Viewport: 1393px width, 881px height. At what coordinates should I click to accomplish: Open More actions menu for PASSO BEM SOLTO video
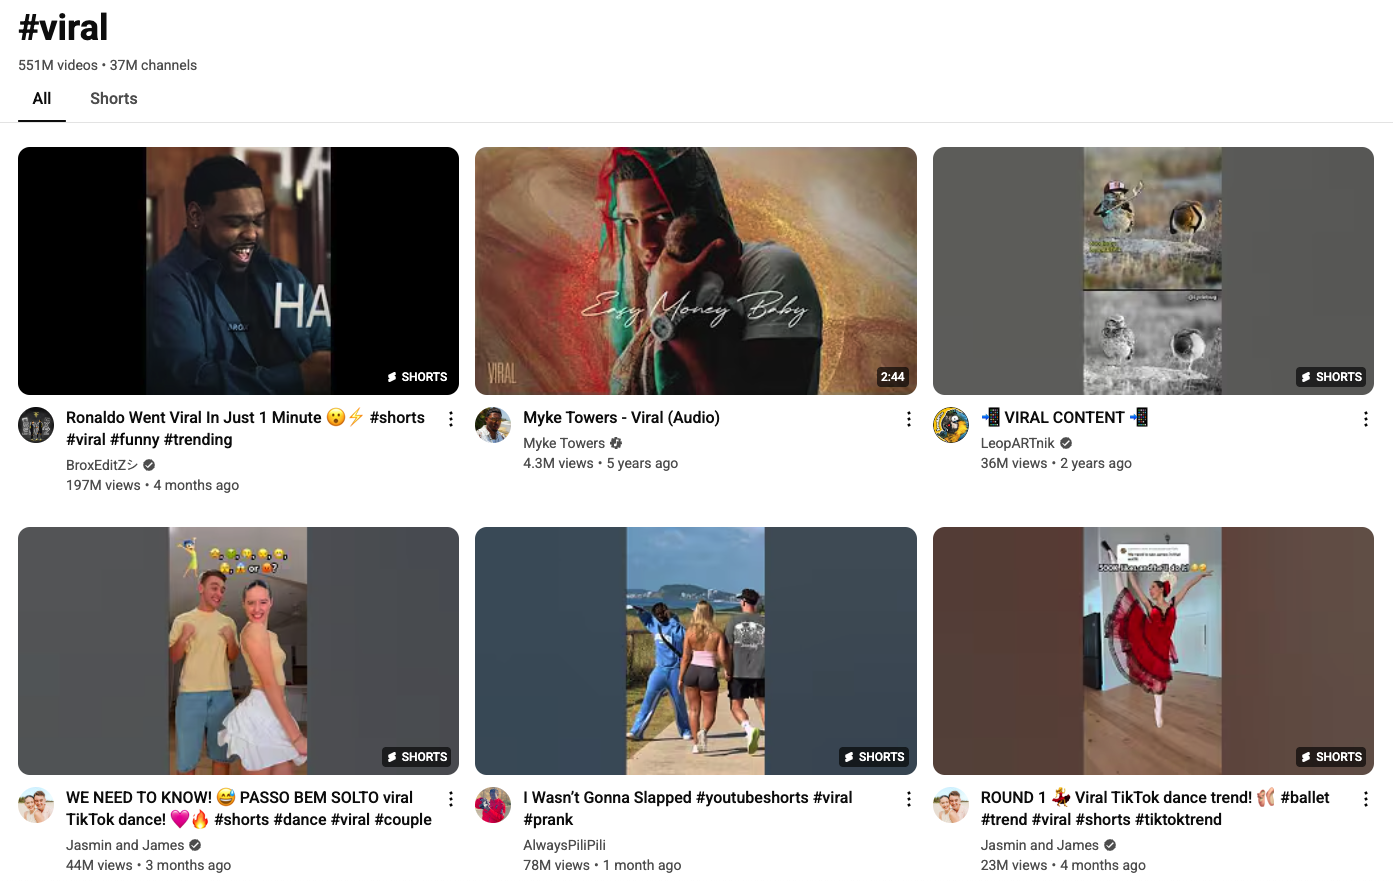pos(451,799)
